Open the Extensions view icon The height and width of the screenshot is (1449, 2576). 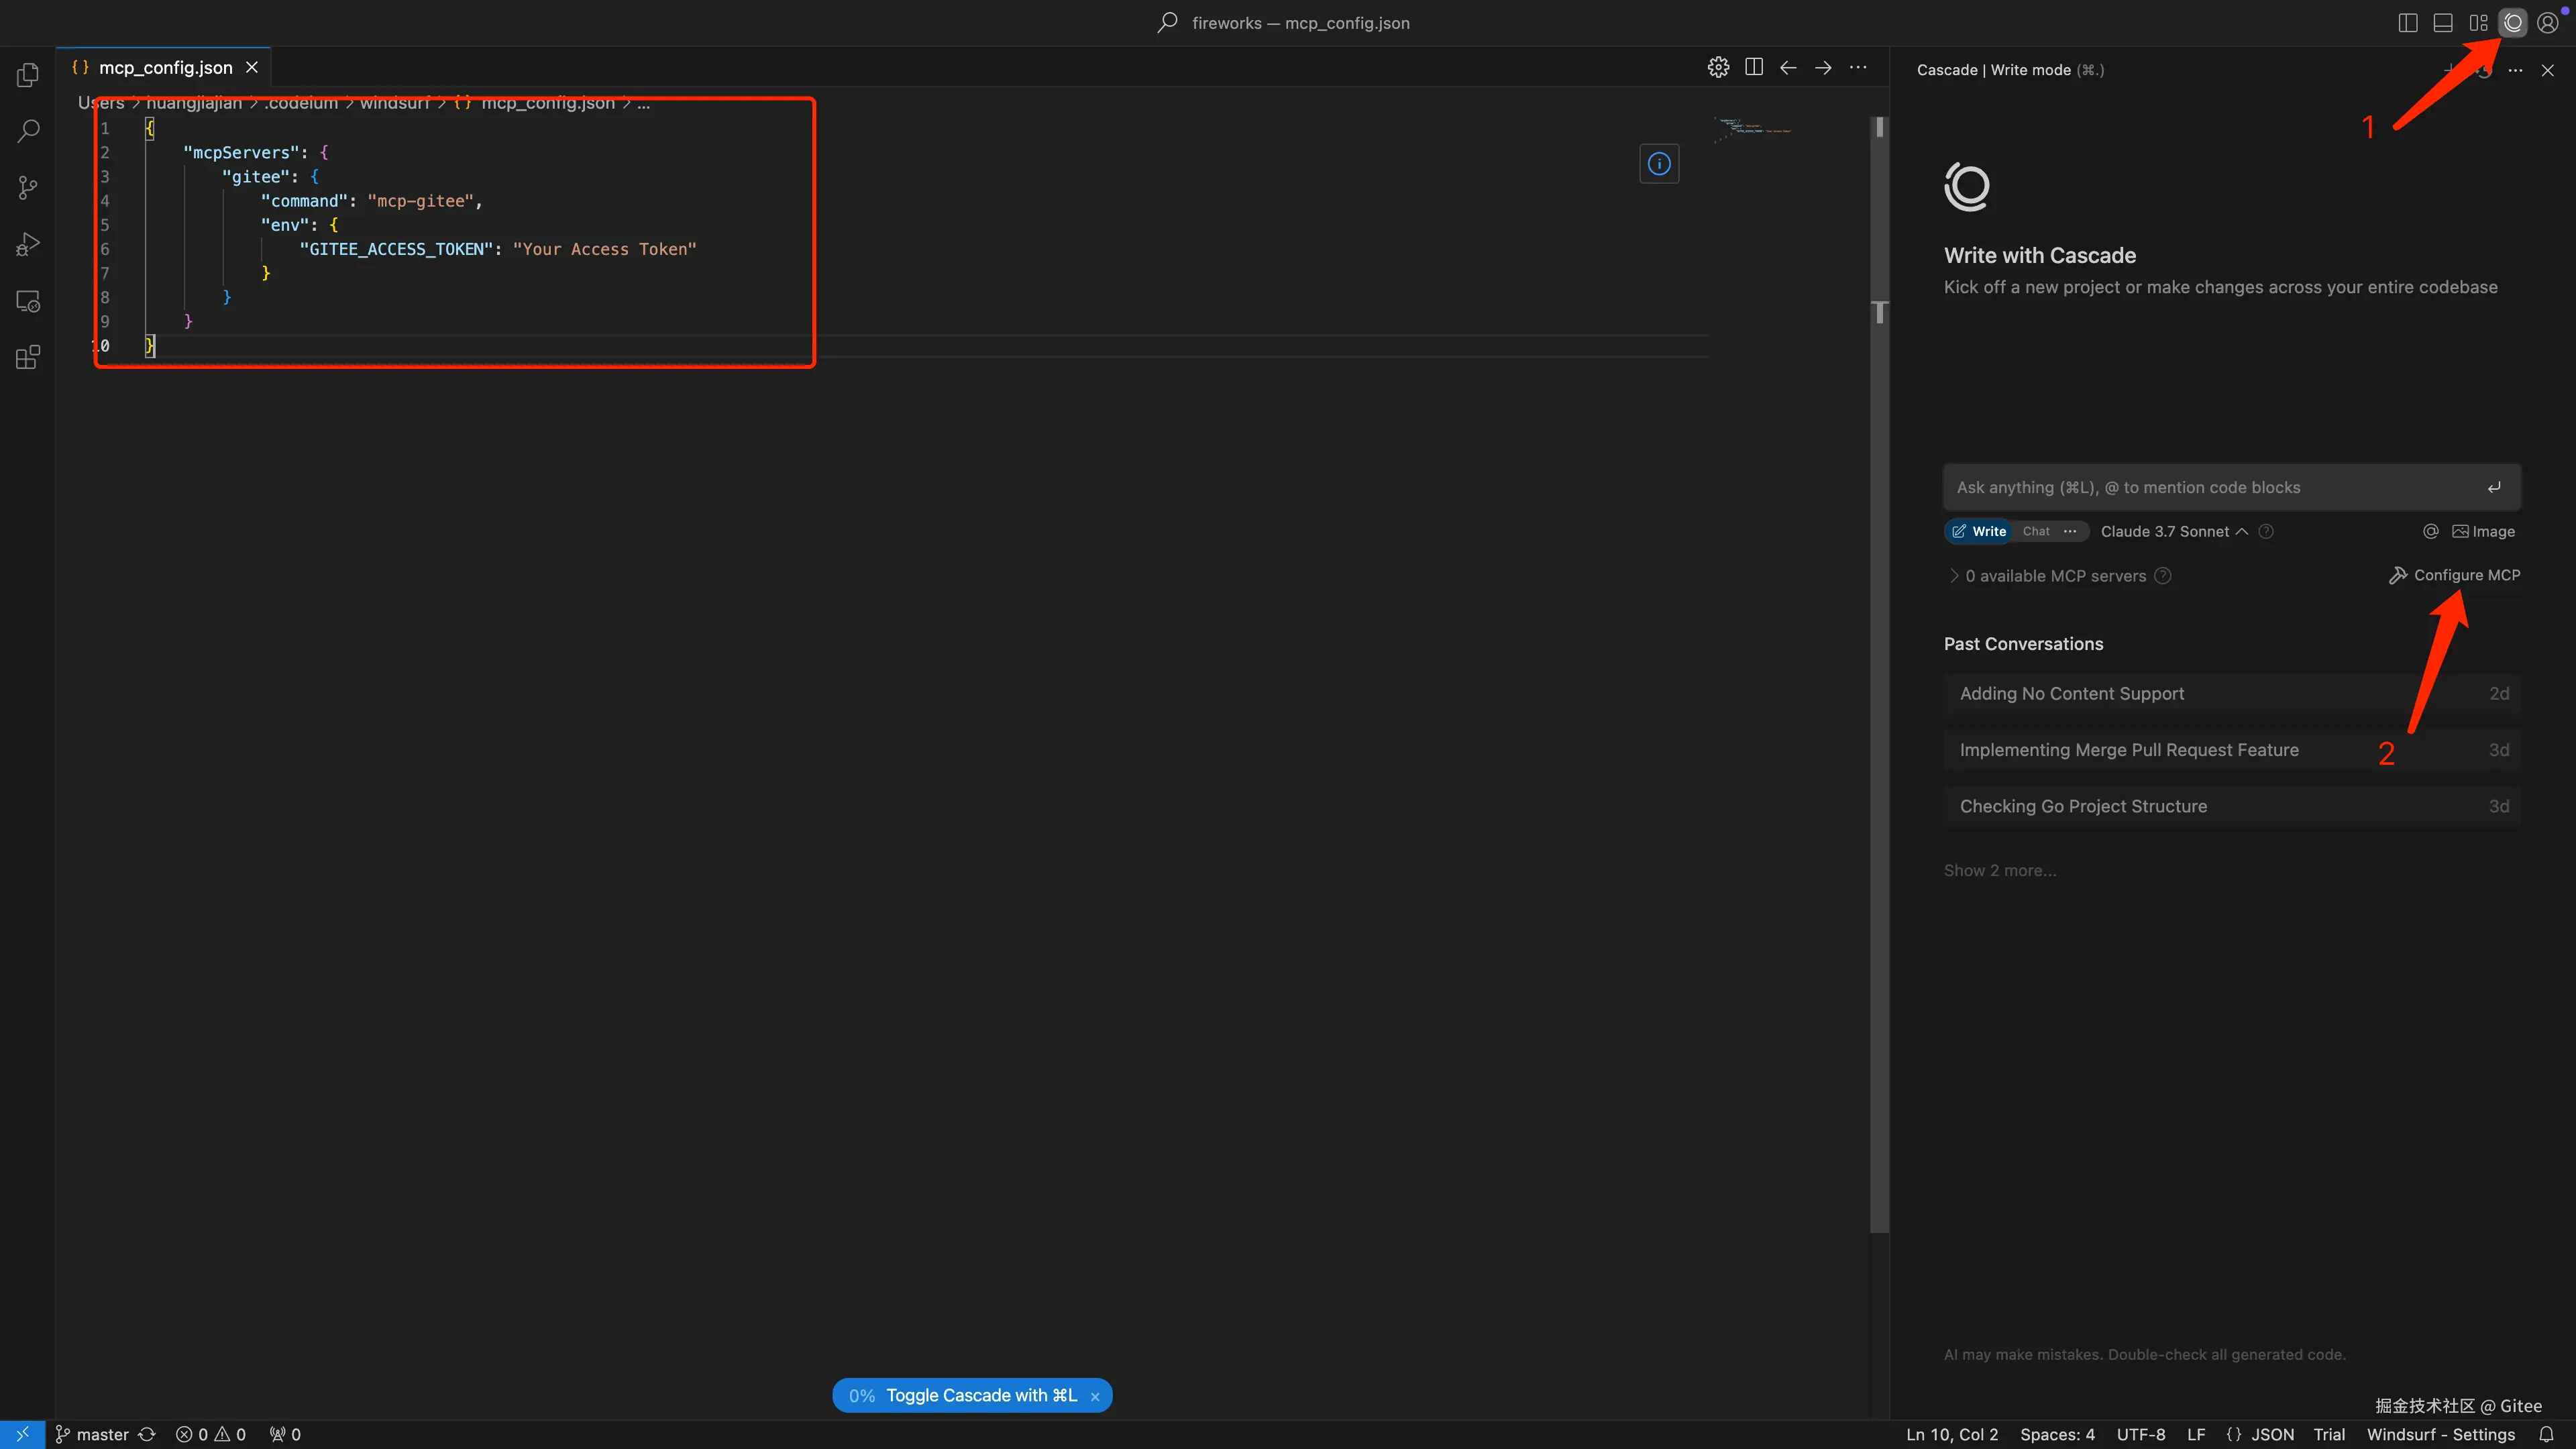[28, 358]
